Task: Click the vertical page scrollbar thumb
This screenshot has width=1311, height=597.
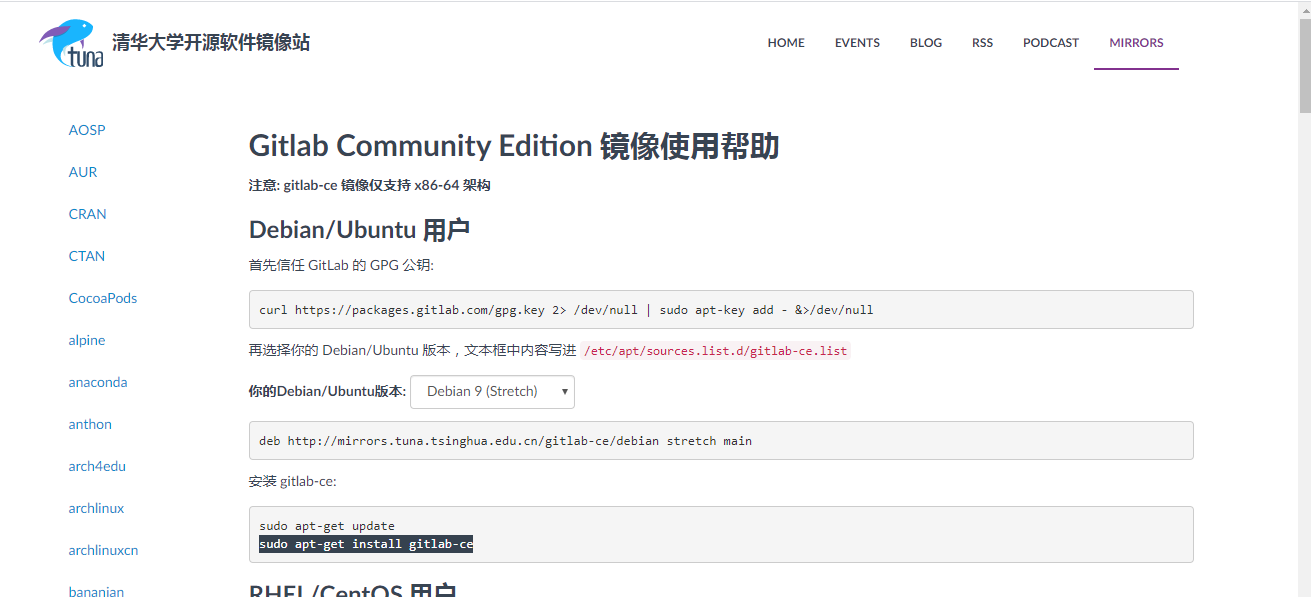Action: point(1304,67)
